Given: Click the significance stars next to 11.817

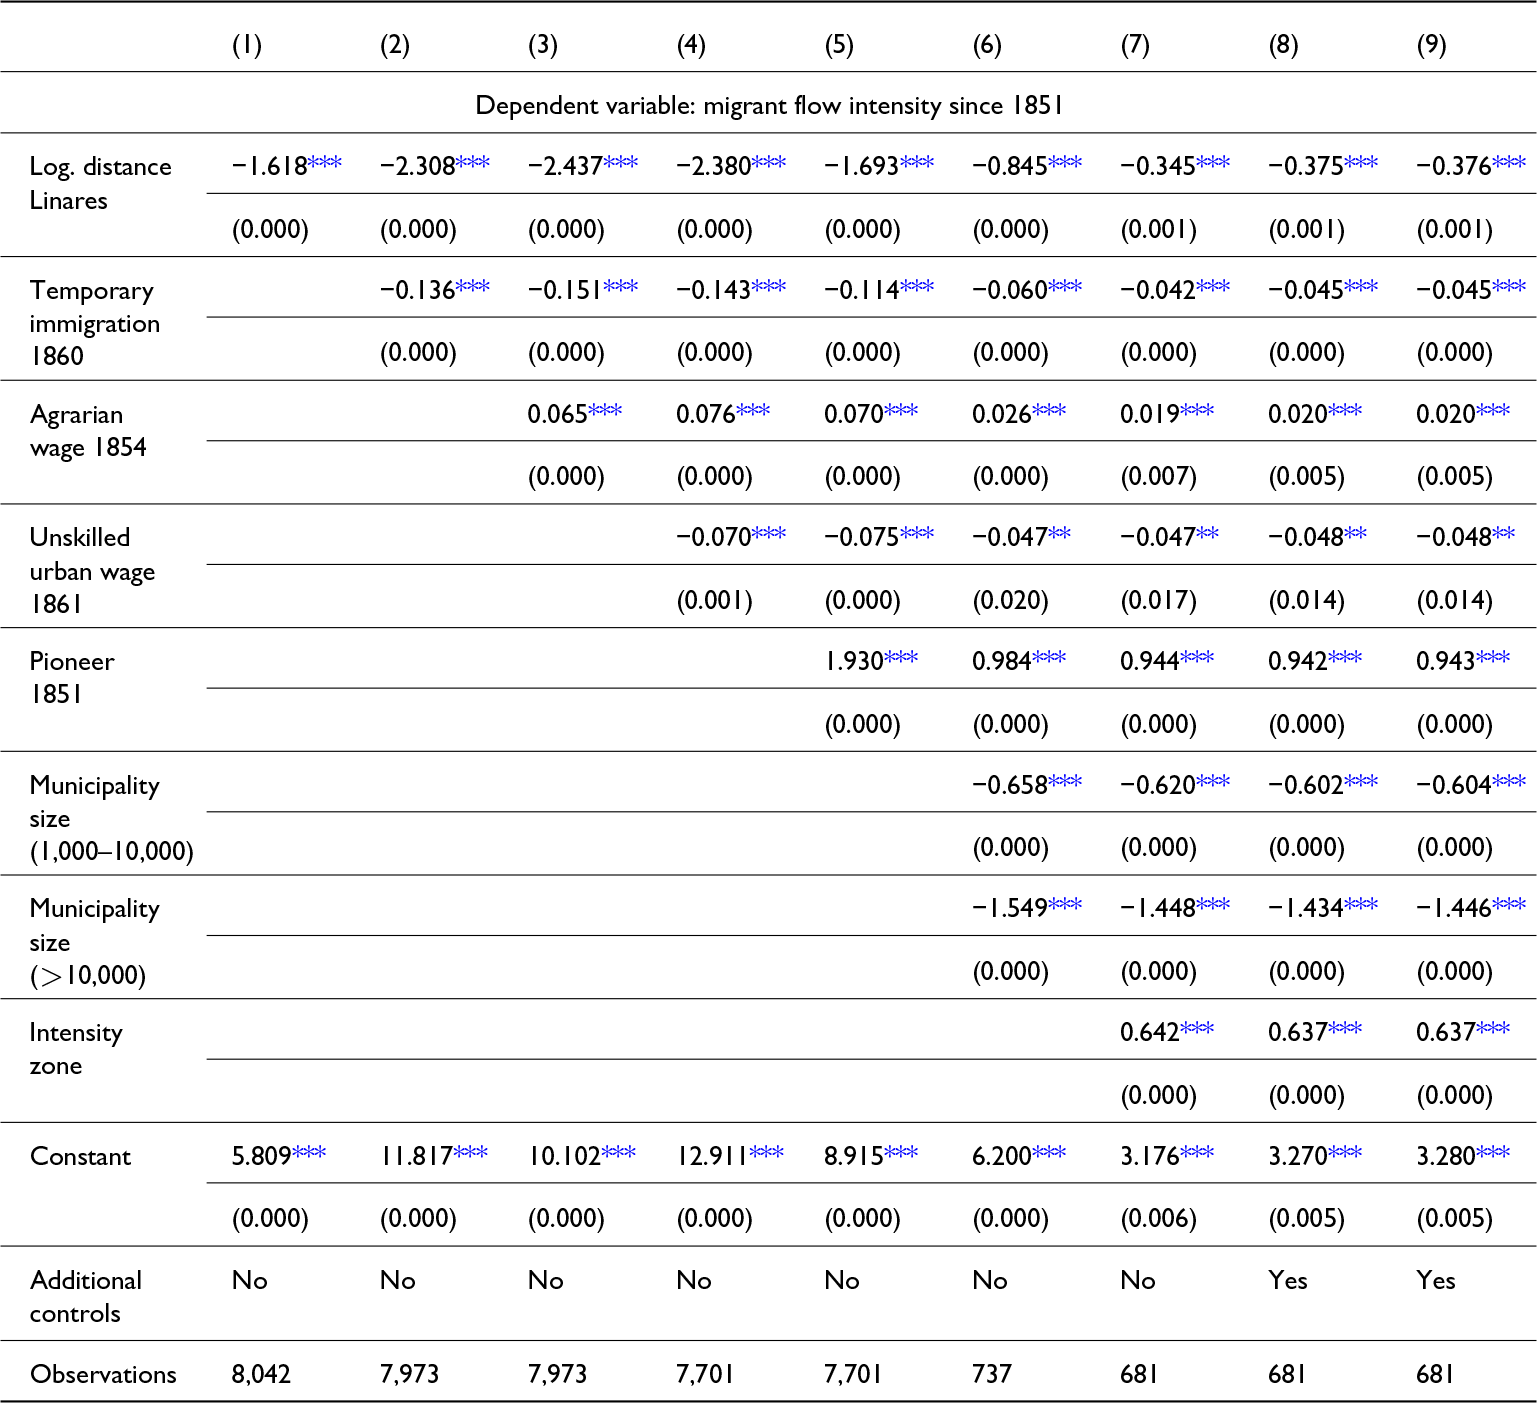Looking at the screenshot, I should click(x=471, y=1153).
